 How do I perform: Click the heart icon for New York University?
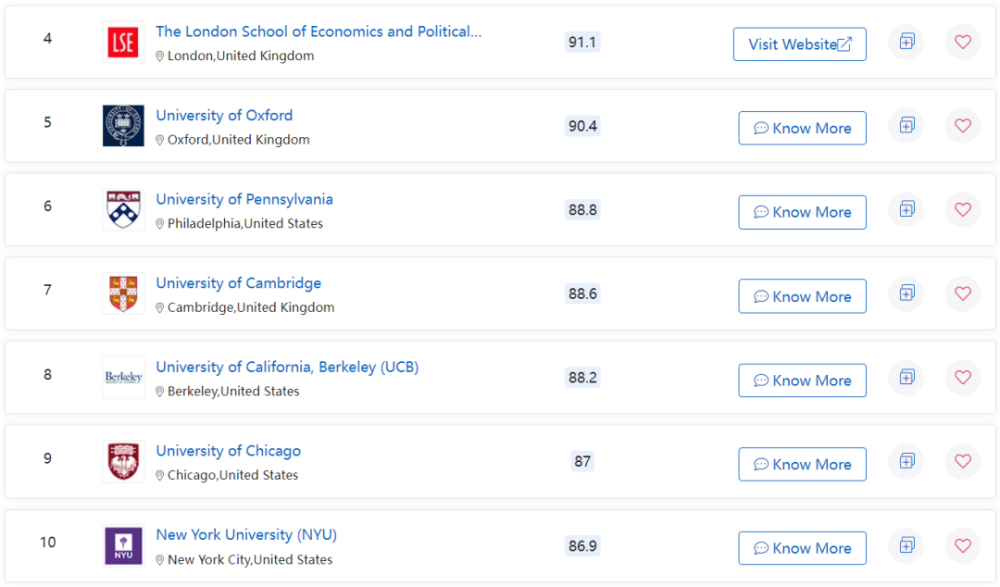click(x=962, y=546)
